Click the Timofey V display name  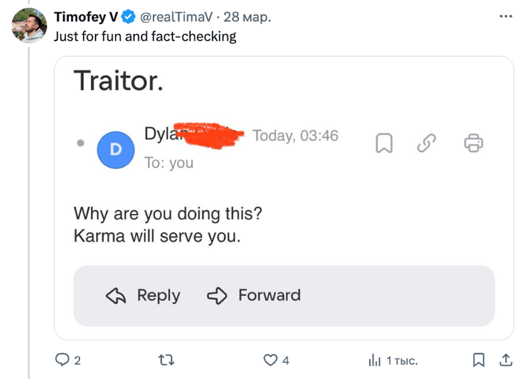click(x=86, y=17)
